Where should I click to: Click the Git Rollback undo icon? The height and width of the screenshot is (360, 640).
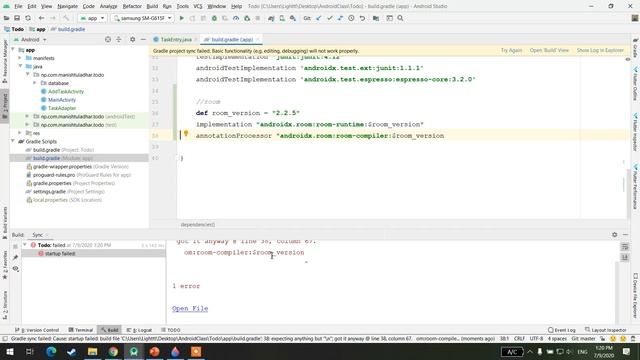click(362, 18)
